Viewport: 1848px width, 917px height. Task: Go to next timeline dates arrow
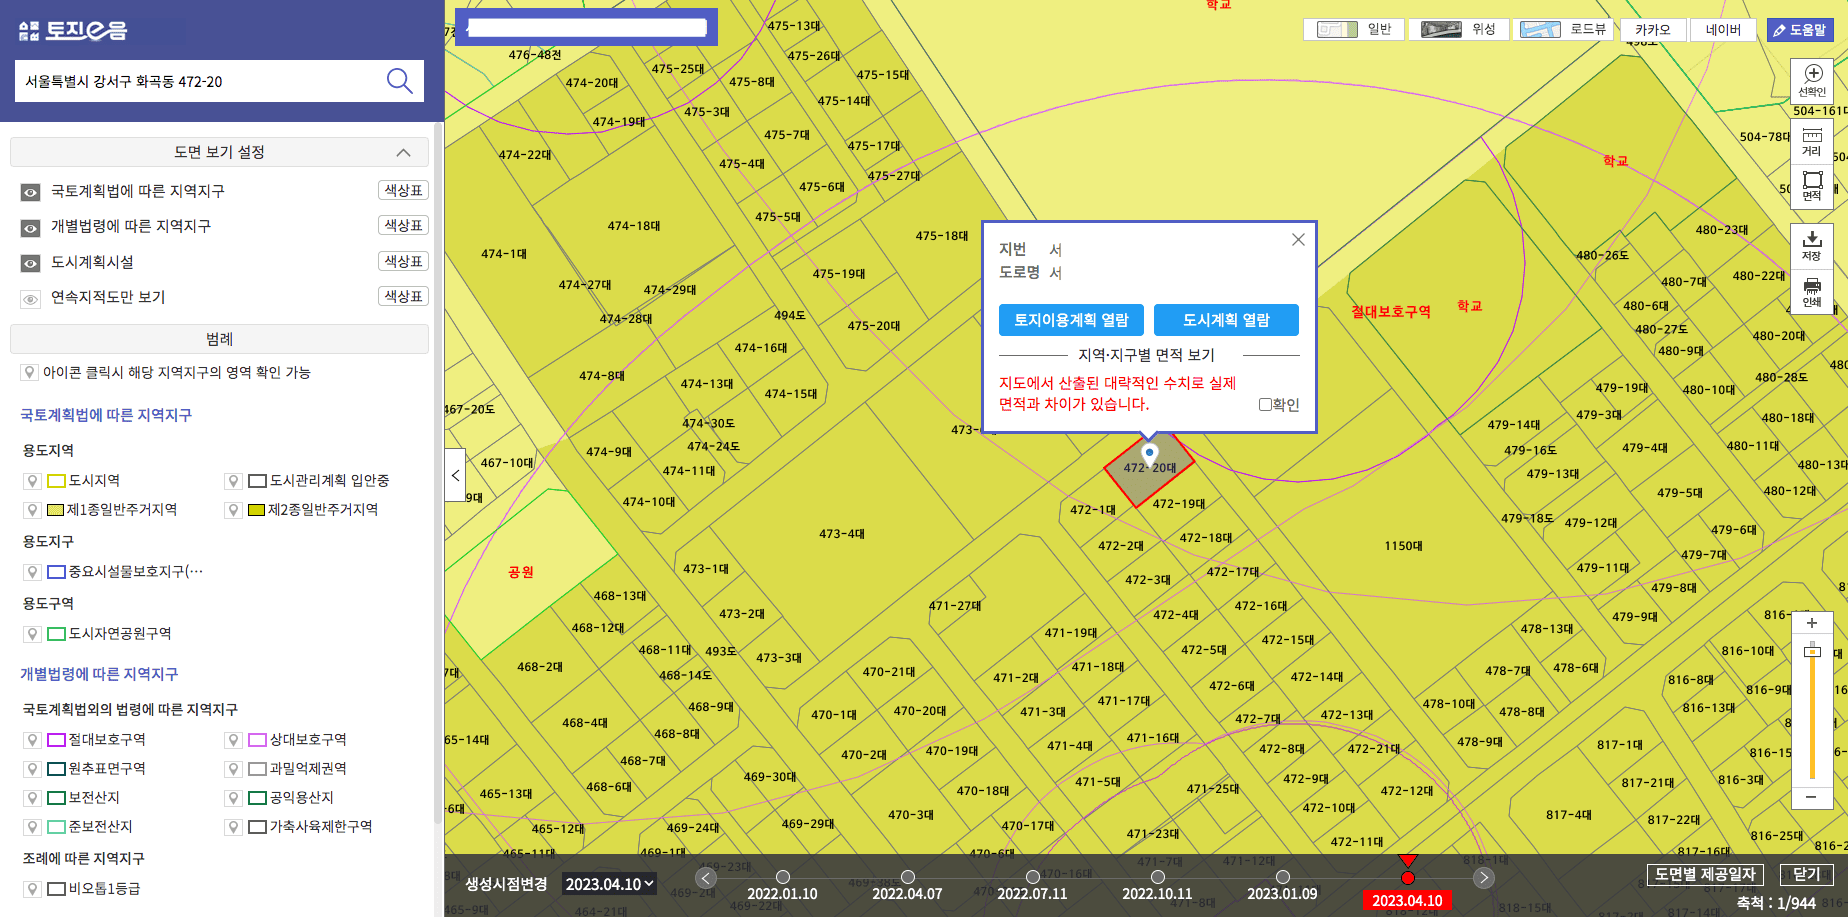pos(1484,878)
